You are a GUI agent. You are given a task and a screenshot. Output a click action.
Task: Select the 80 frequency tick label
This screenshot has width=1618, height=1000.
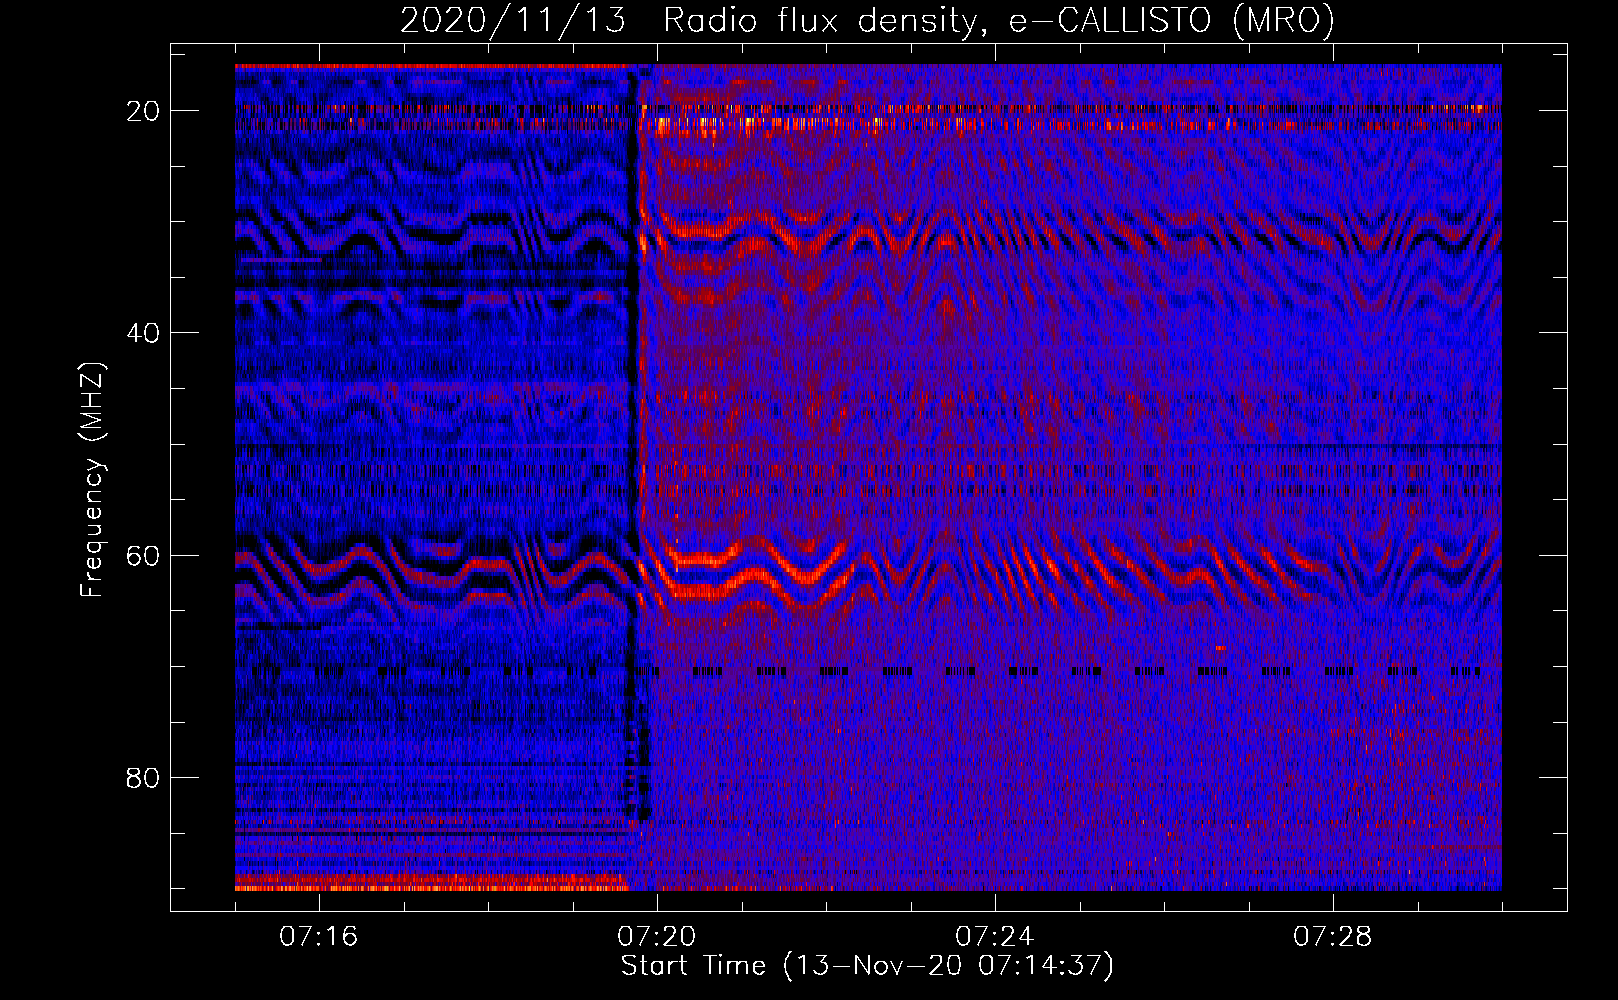pyautogui.click(x=143, y=777)
